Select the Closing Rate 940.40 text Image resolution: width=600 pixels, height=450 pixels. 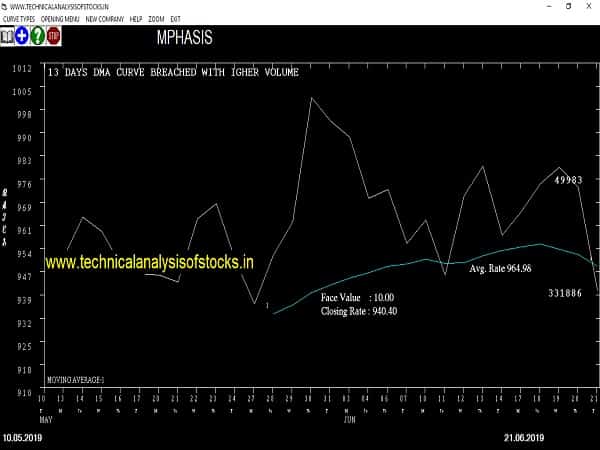pyautogui.click(x=358, y=311)
